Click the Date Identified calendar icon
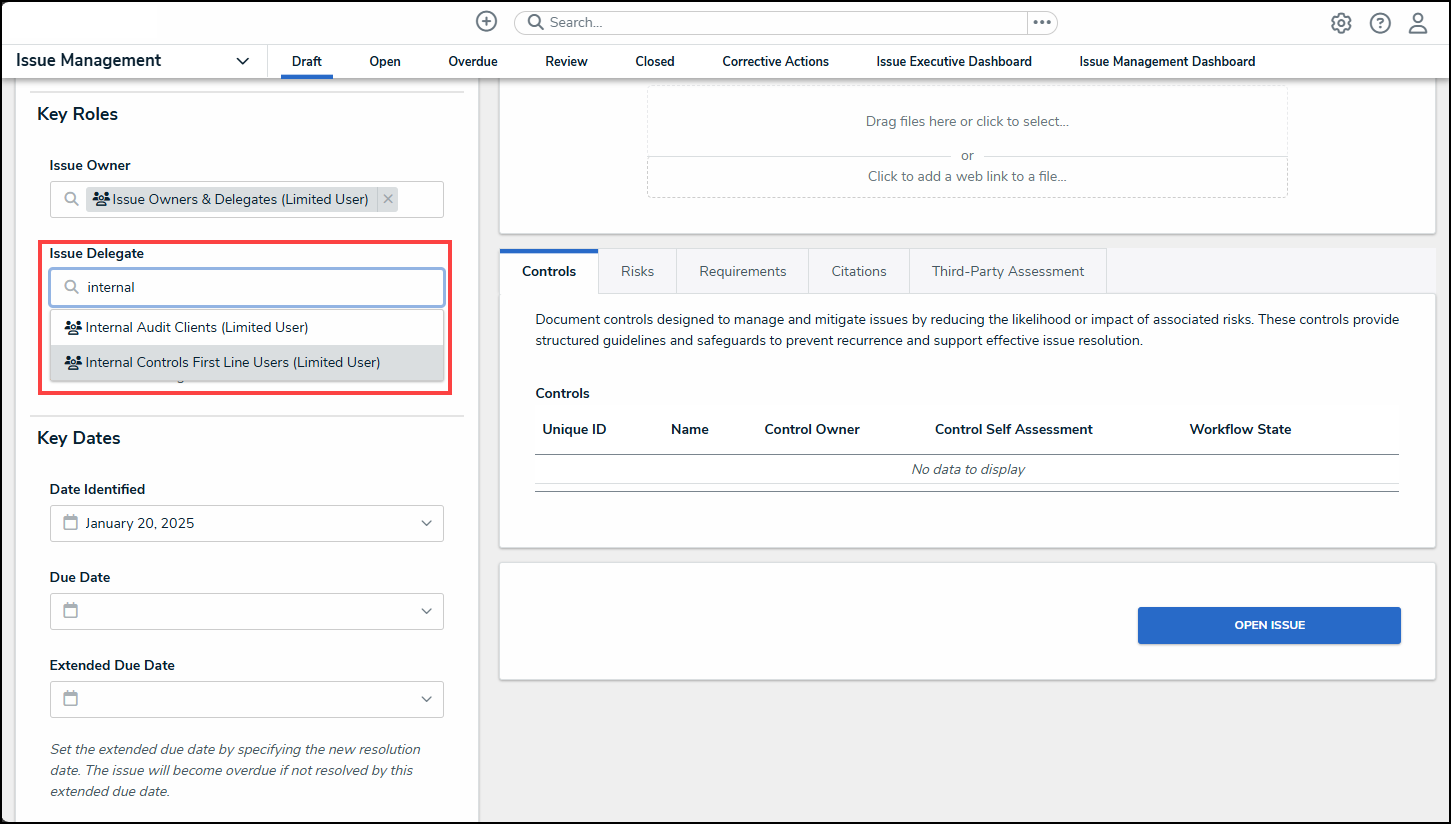The image size is (1451, 824). pos(70,522)
